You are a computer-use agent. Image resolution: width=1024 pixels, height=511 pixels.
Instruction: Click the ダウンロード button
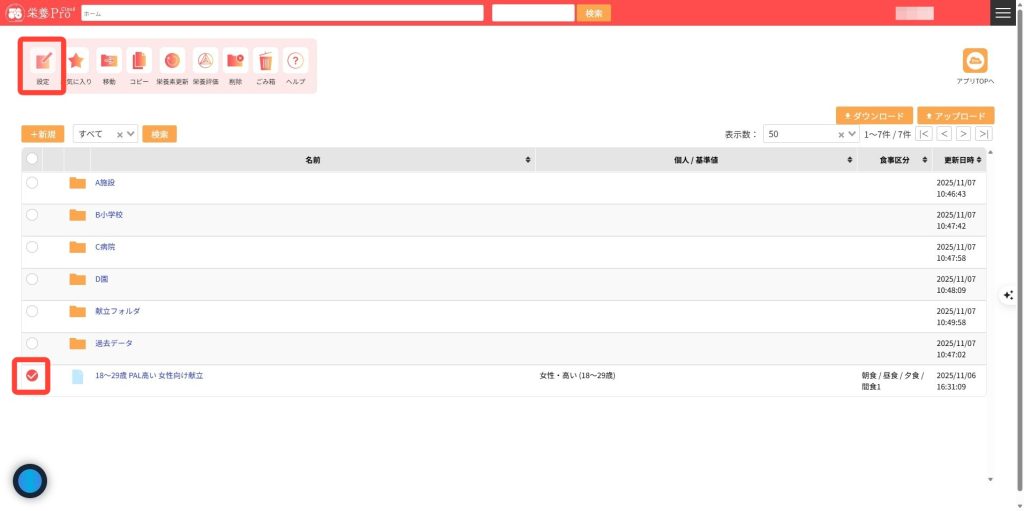873,116
